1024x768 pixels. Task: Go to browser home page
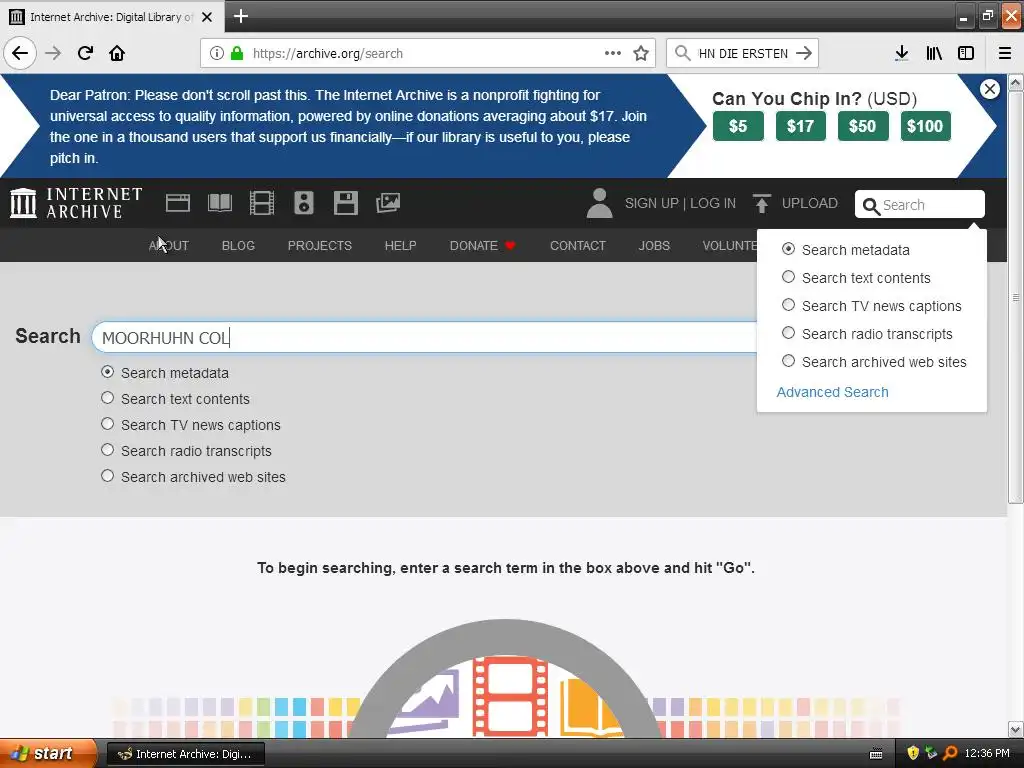click(x=117, y=53)
